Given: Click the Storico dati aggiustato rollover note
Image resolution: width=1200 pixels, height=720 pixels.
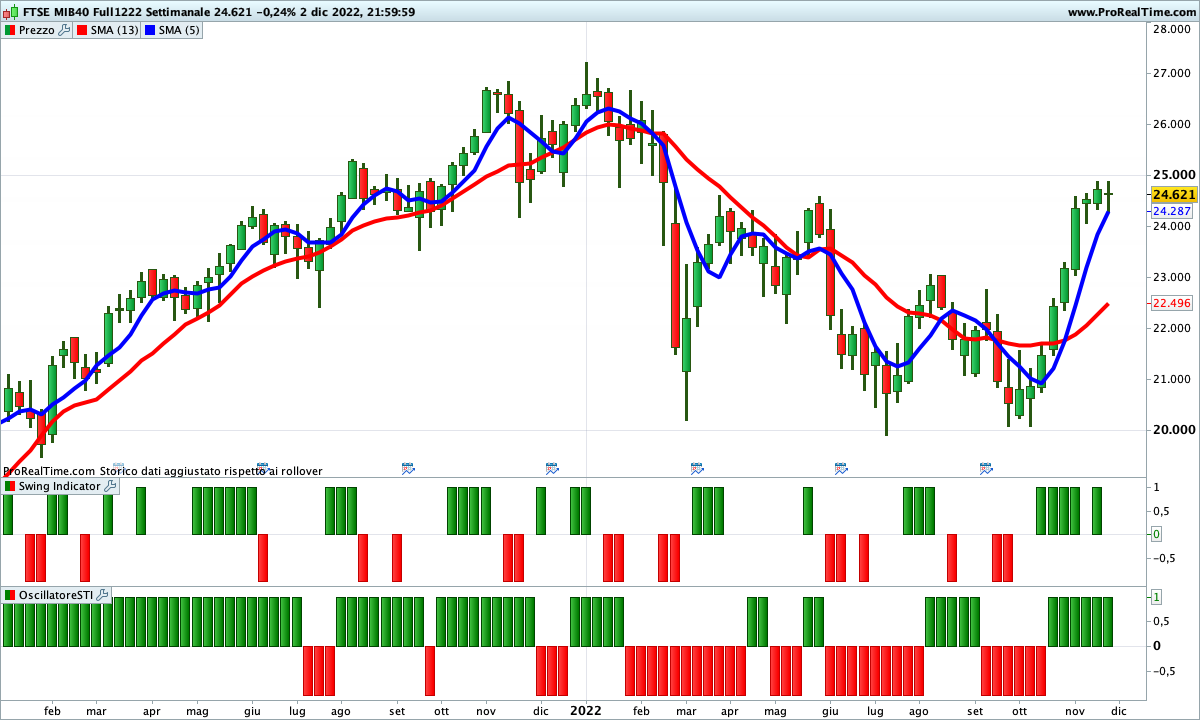Looking at the screenshot, I should click(x=211, y=470).
